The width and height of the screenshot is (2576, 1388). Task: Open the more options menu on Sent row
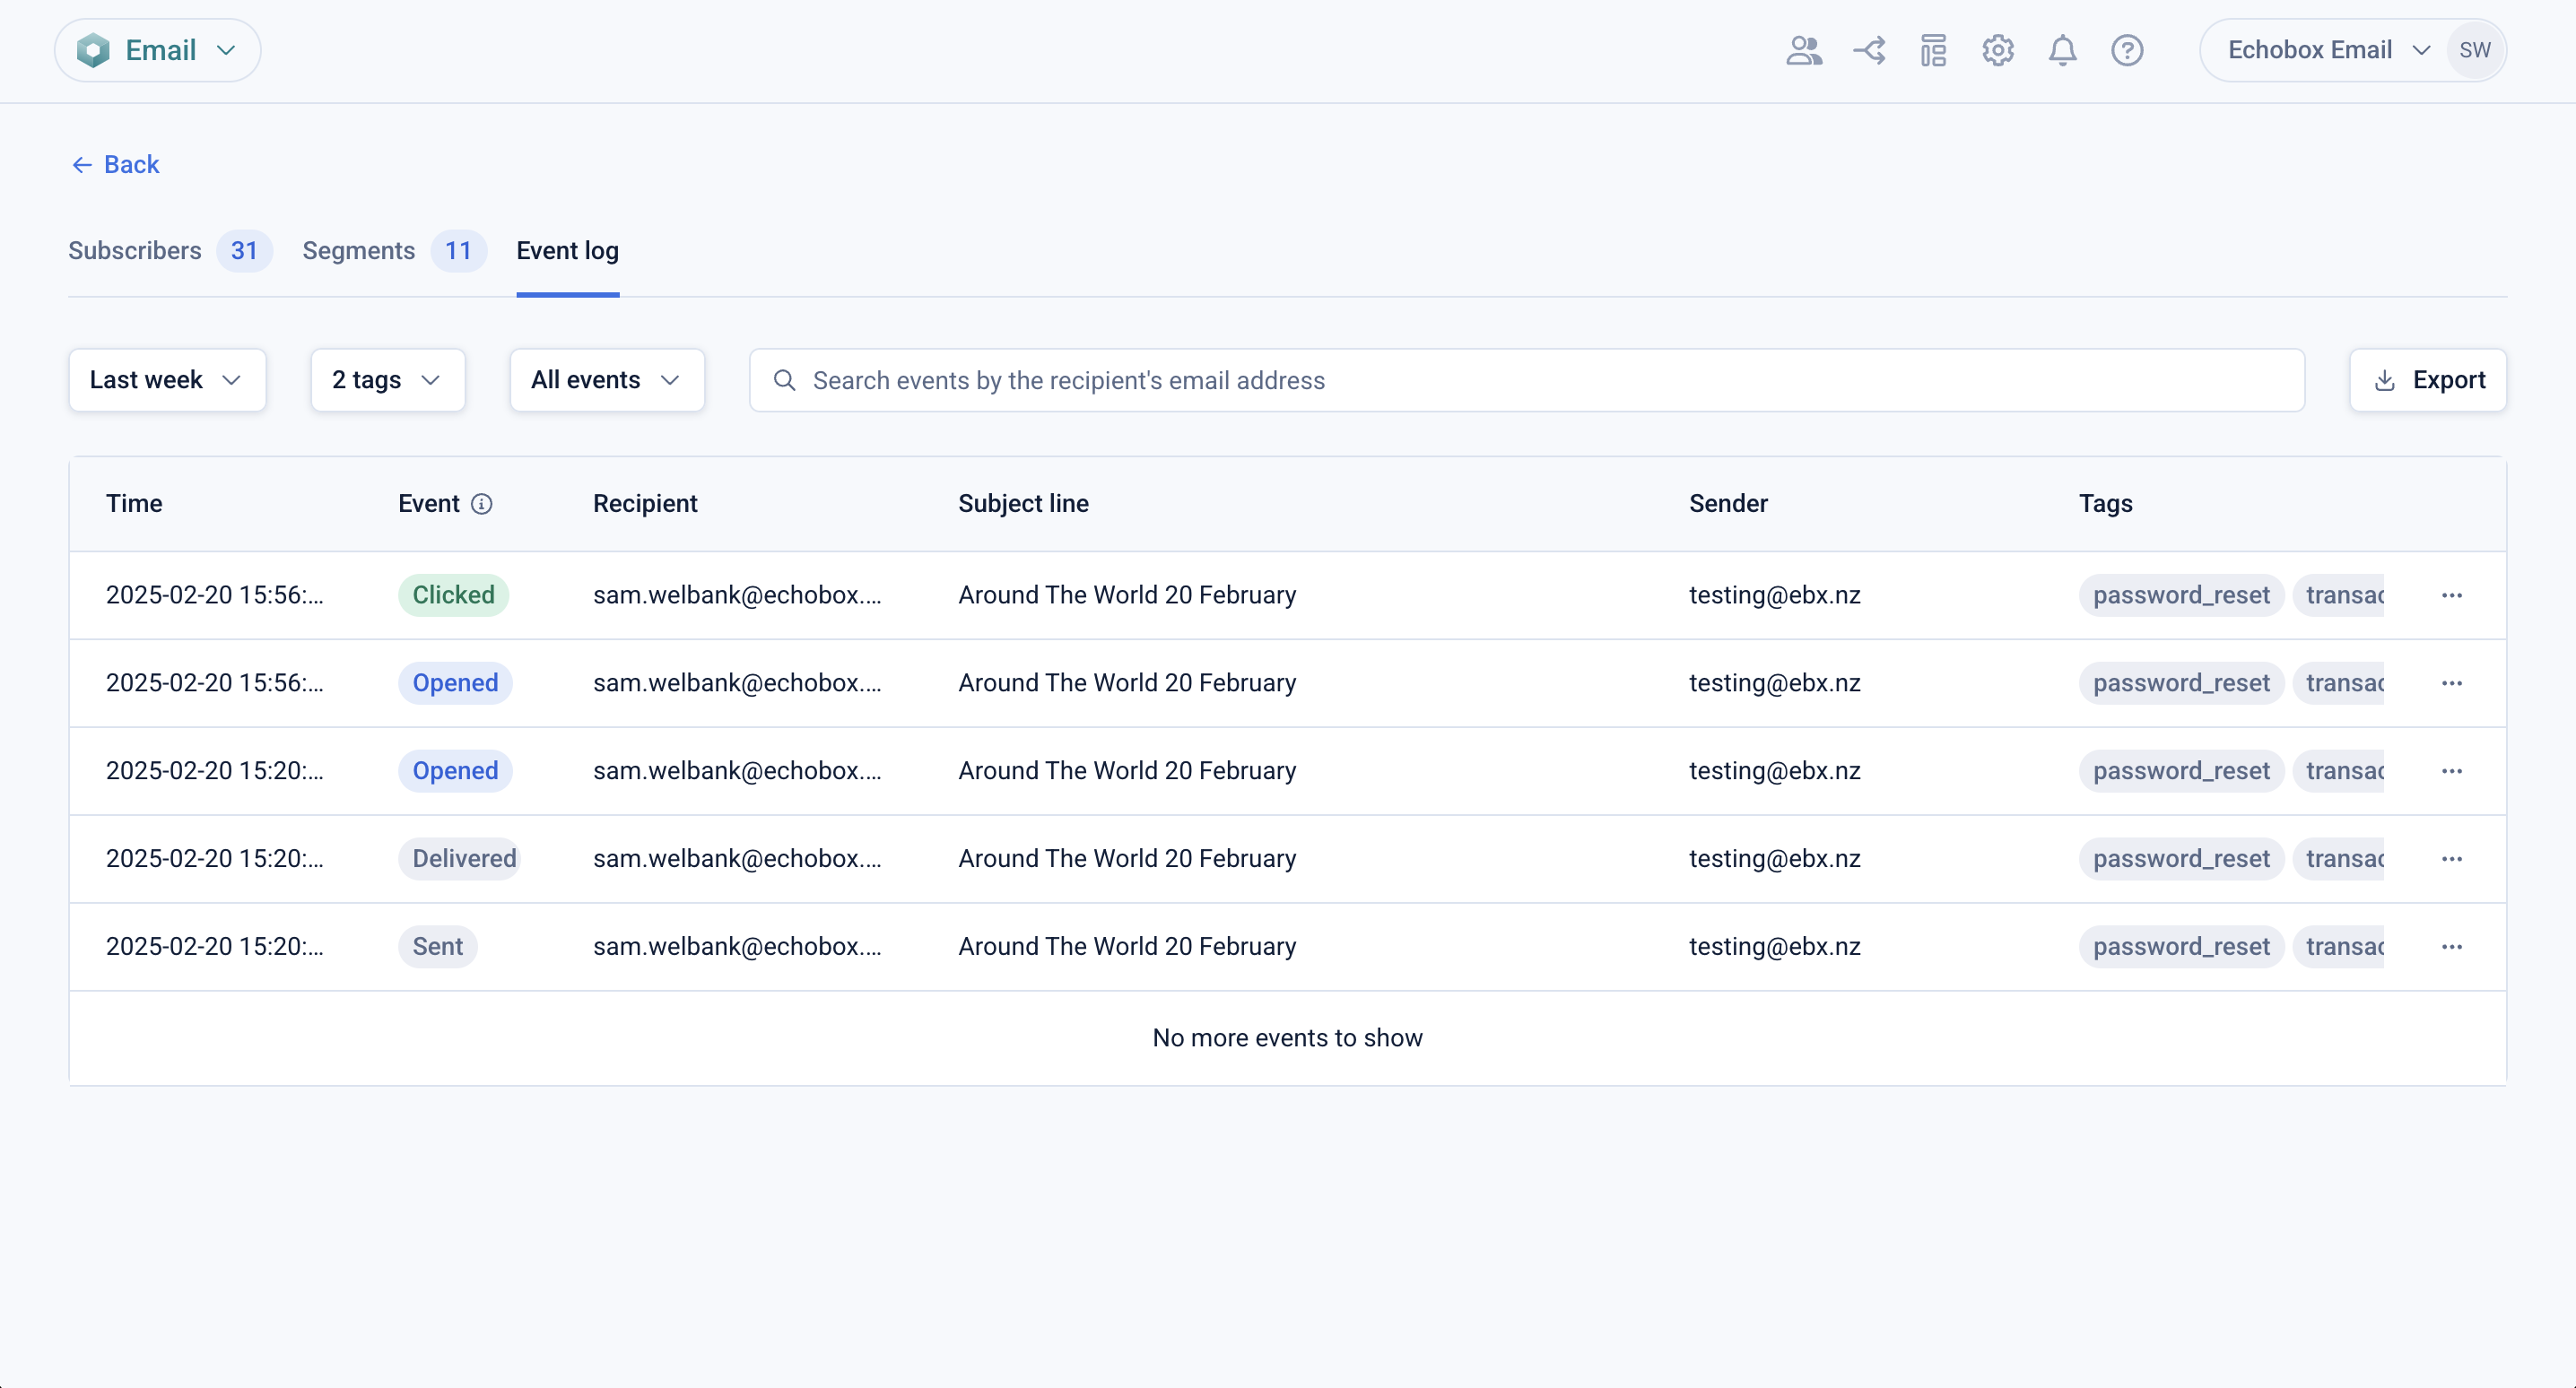point(2451,947)
